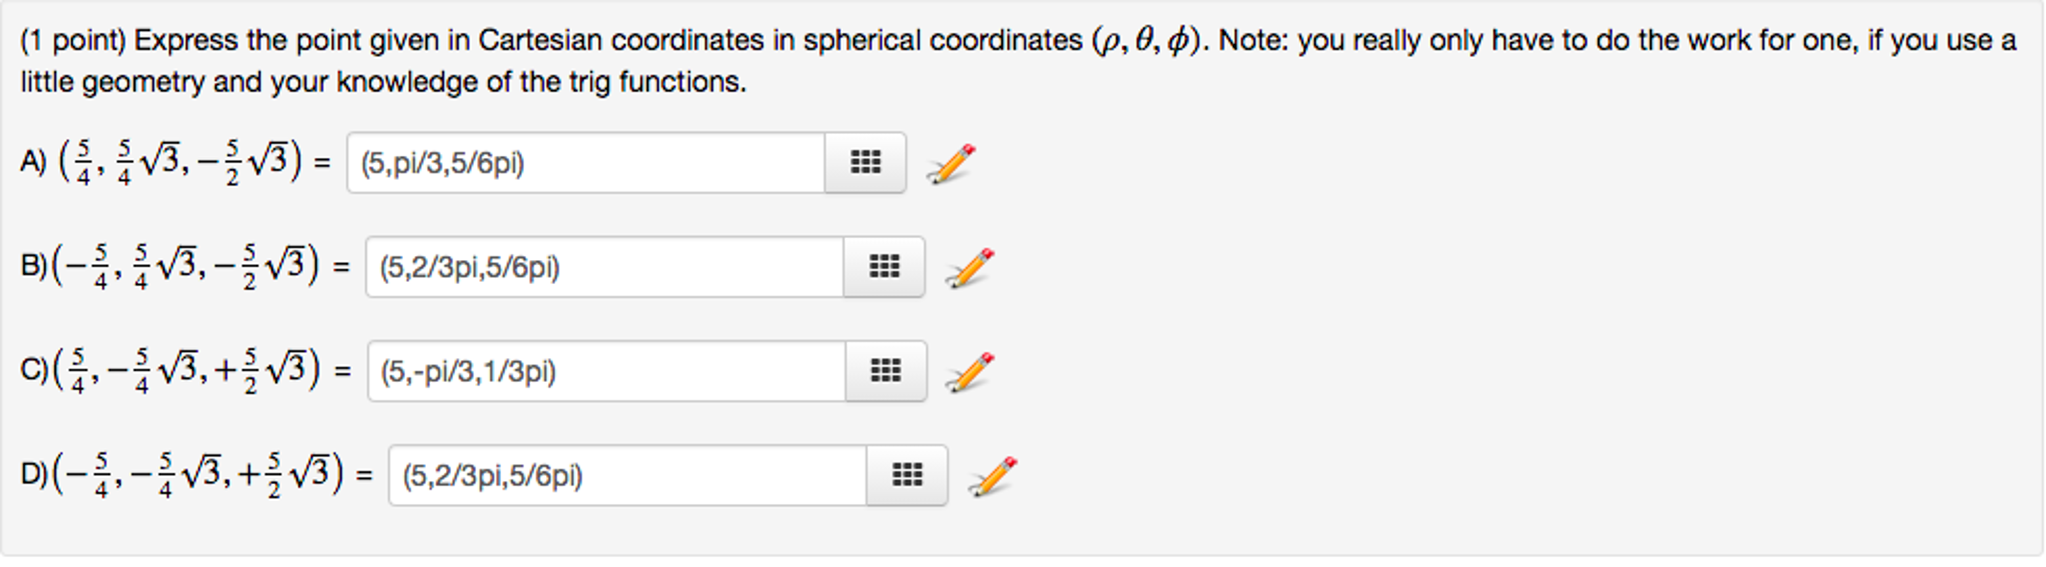Focus the answer A field containing (5,pi/3,5/6pi)
Viewport: 2046px width, 567px height.
pyautogui.click(x=586, y=162)
